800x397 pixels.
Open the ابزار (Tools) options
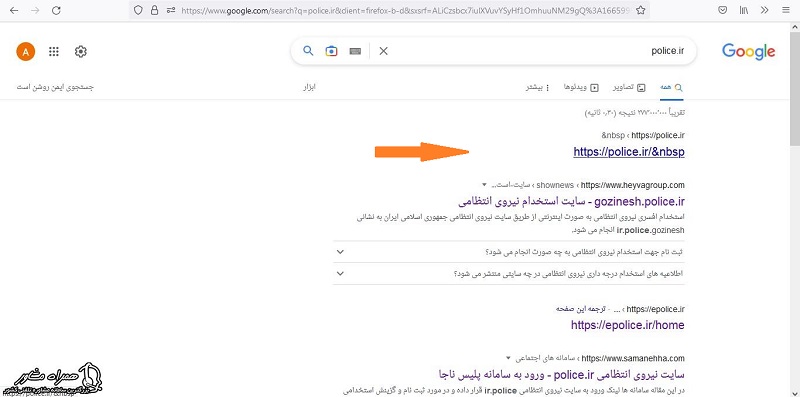point(310,87)
